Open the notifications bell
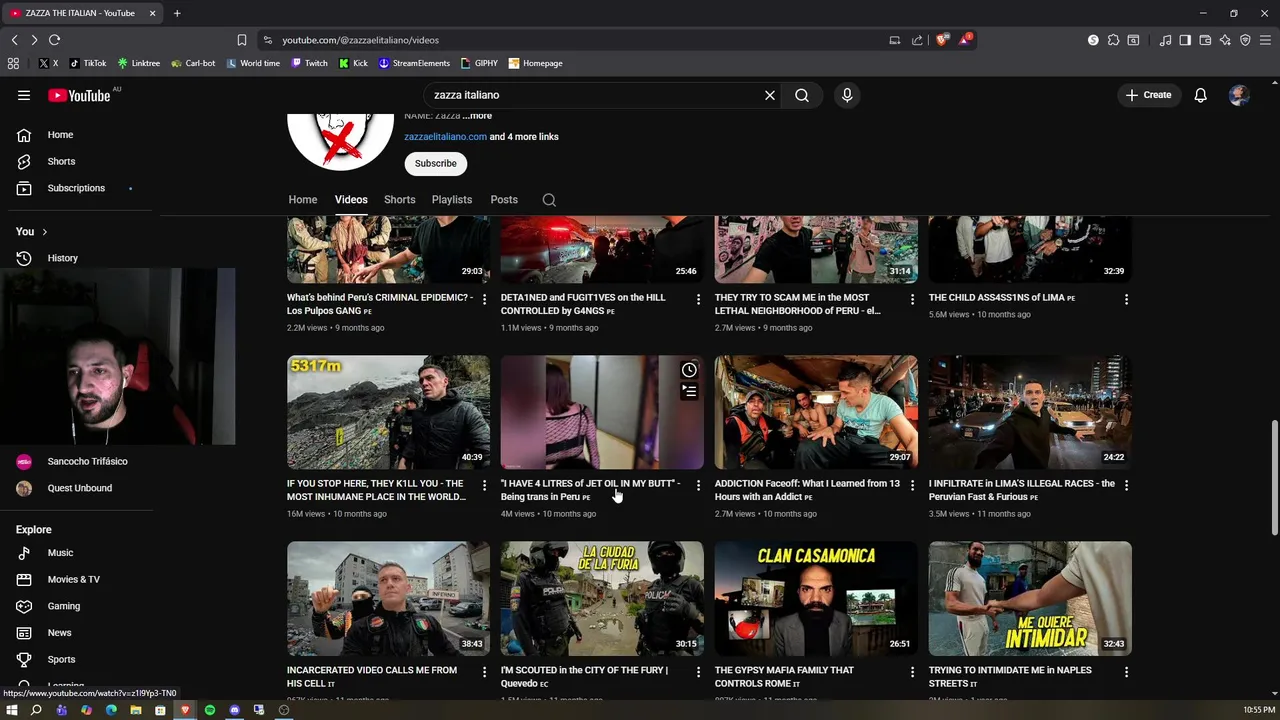1280x720 pixels. 1200,95
